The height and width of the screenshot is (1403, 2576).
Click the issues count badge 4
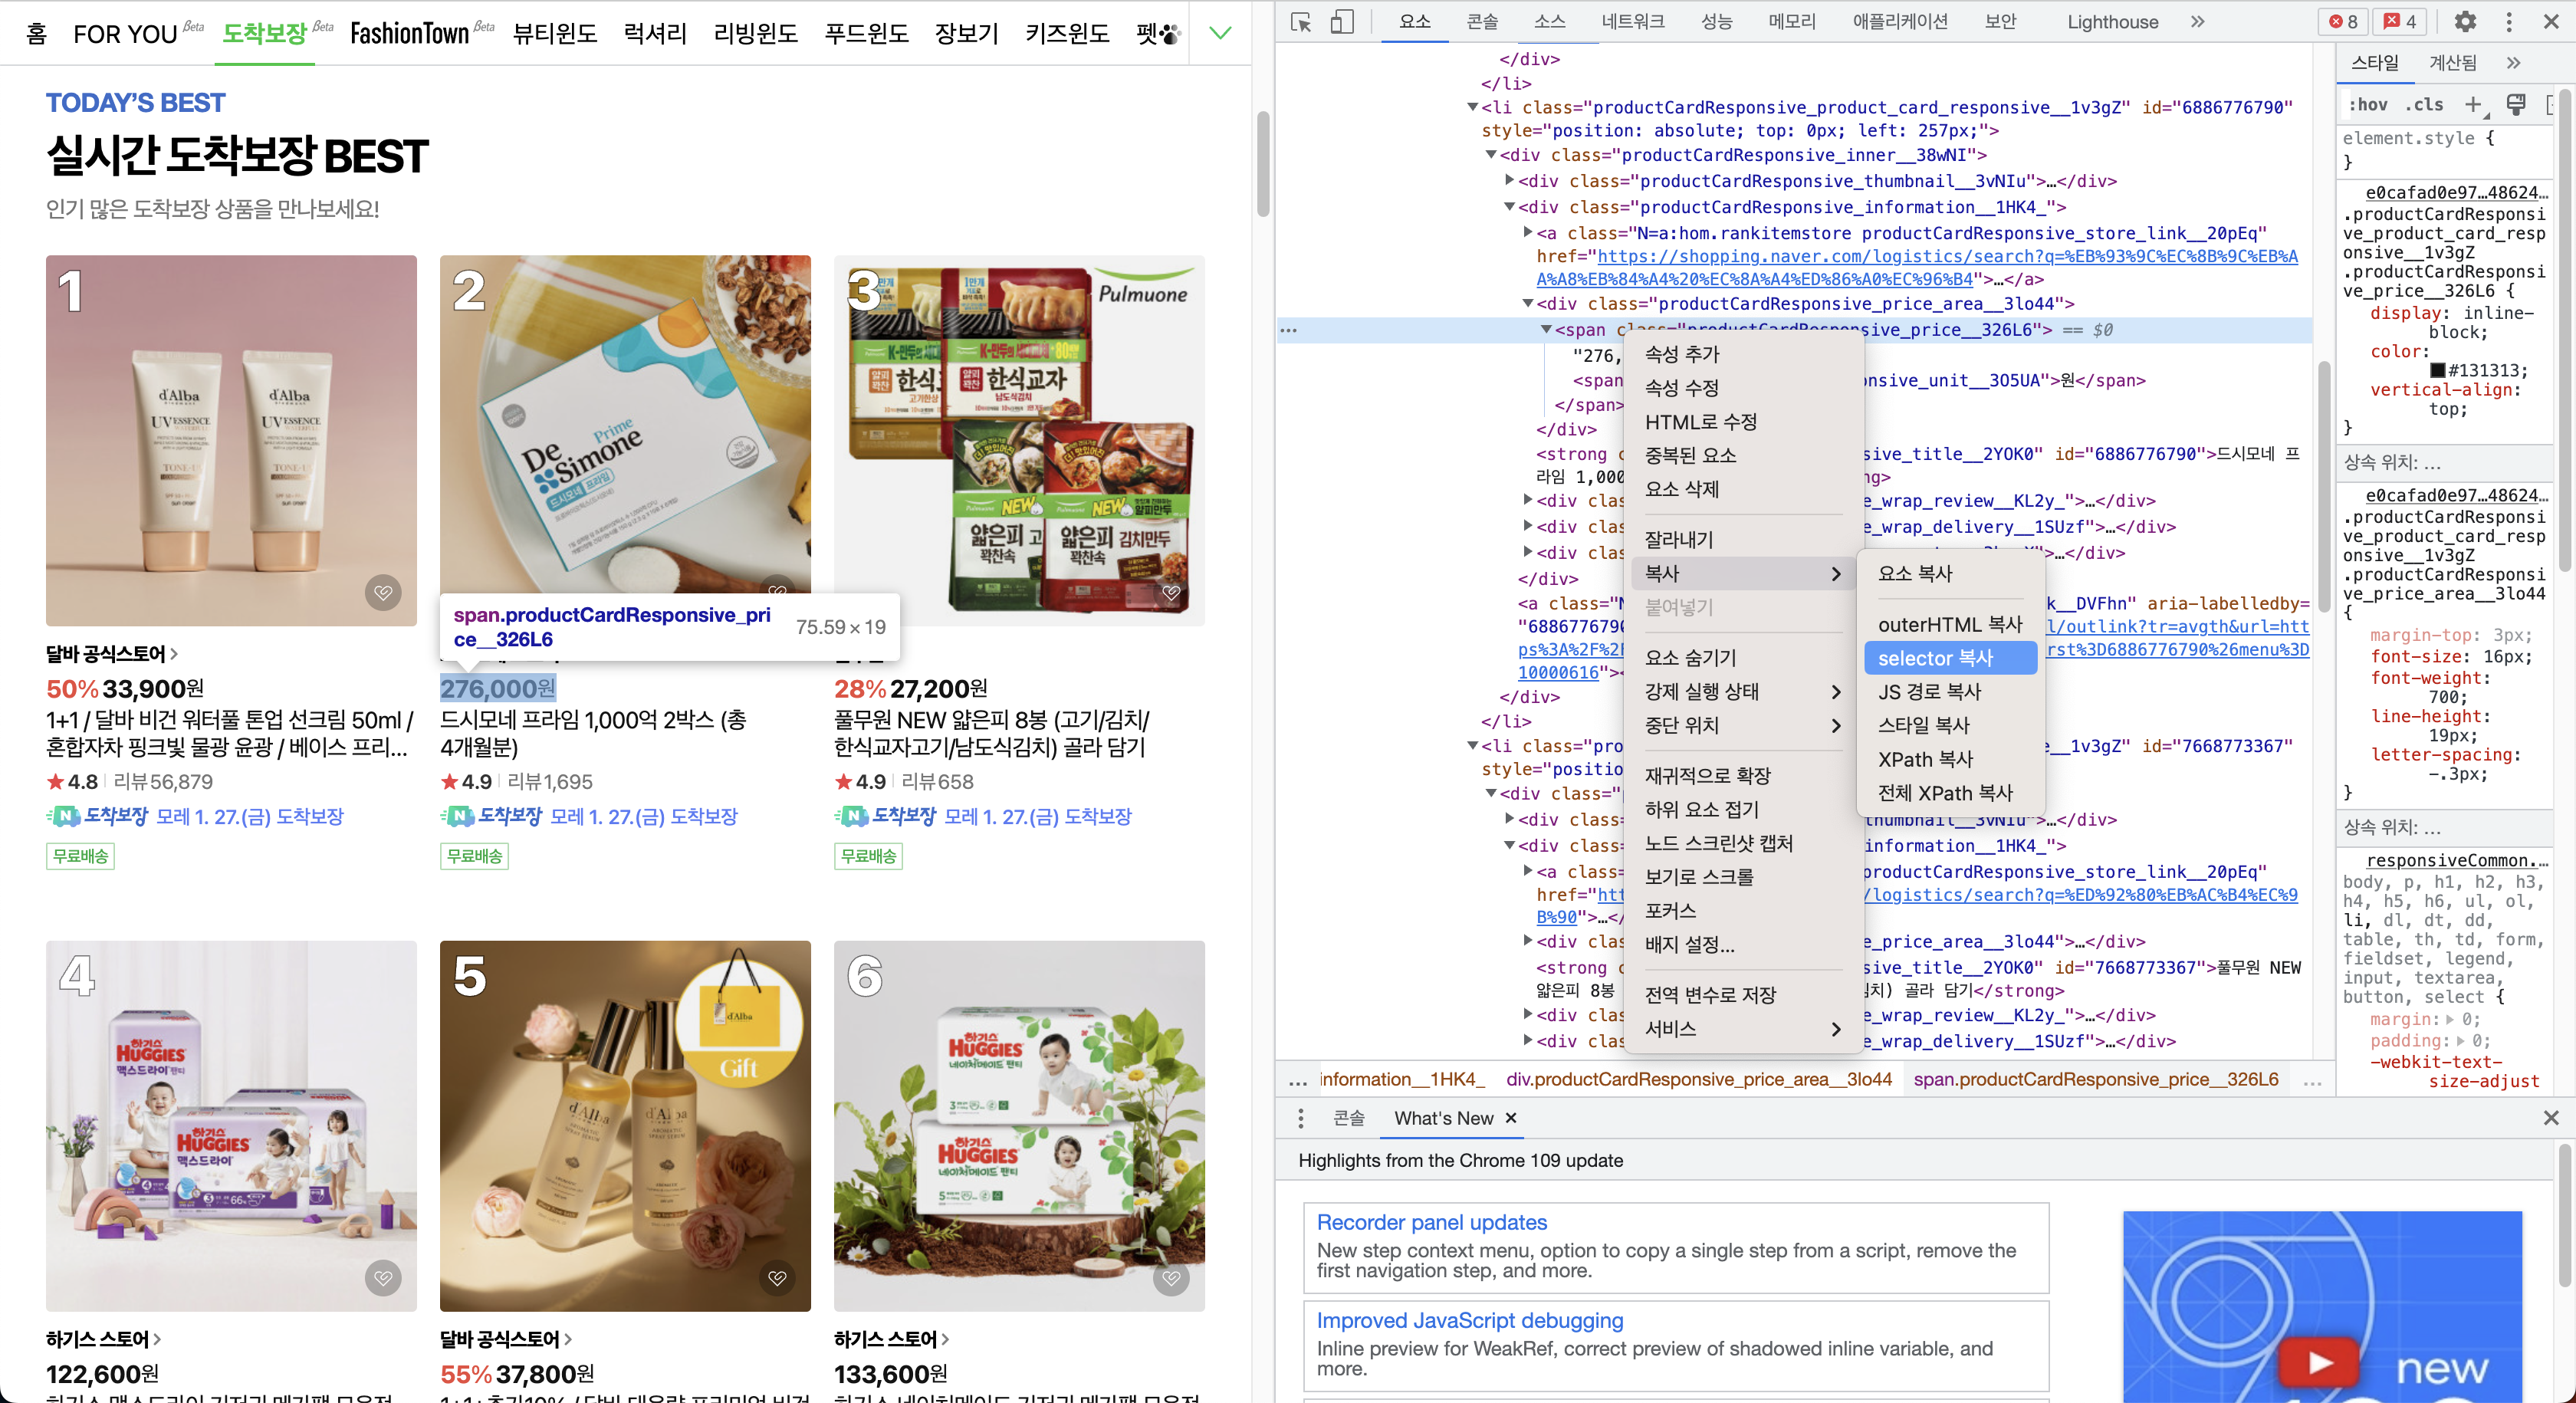coord(2399,22)
